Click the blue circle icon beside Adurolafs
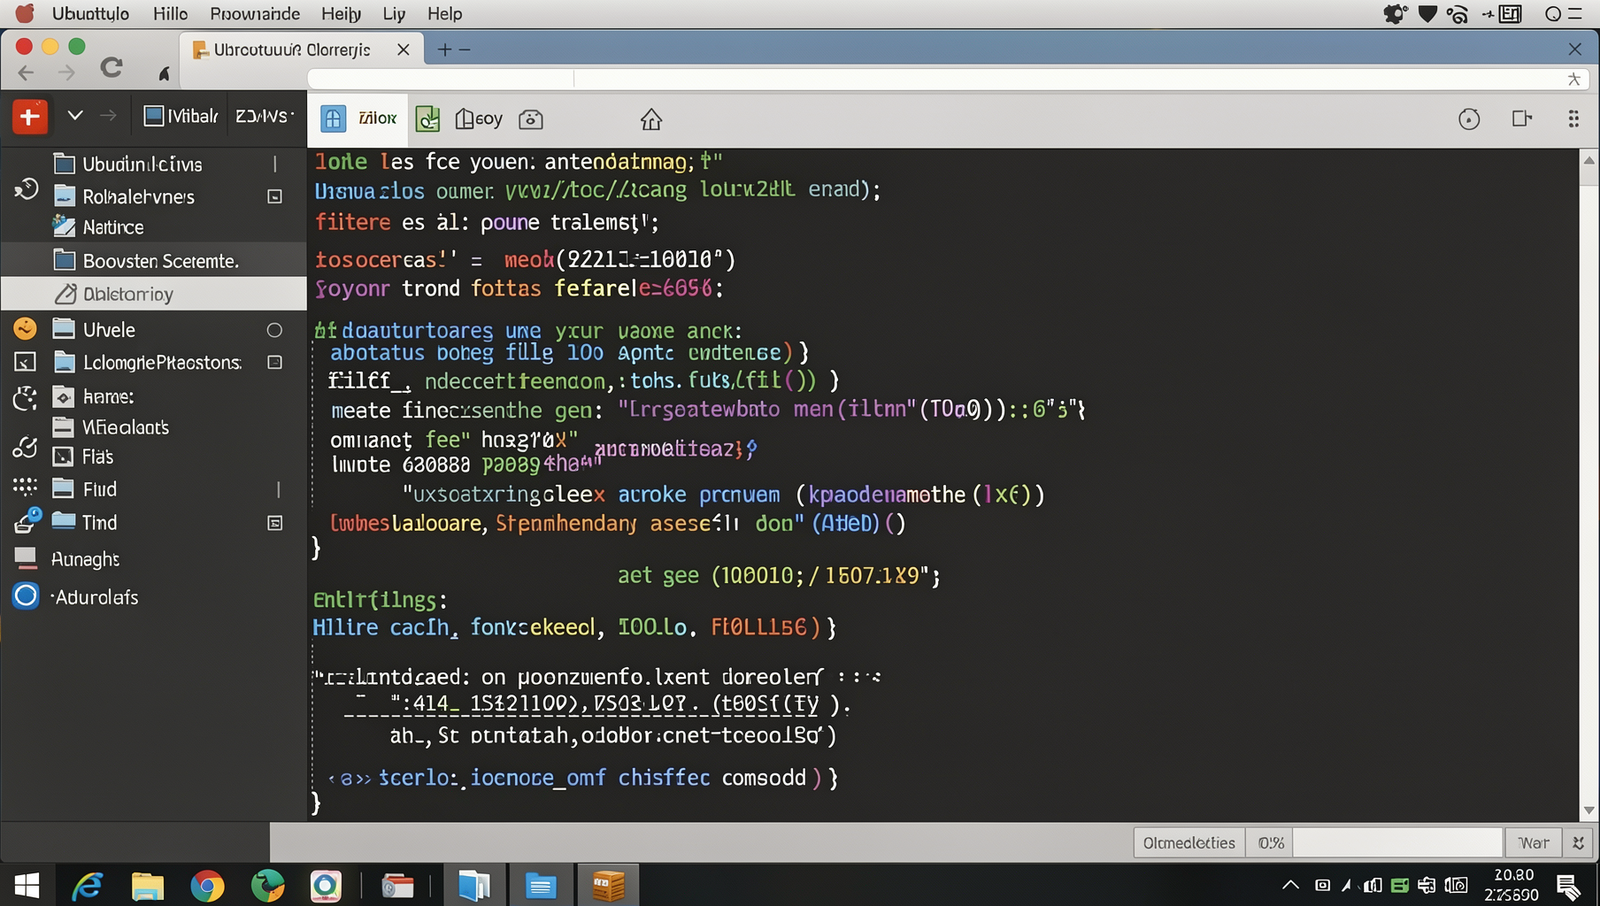Screen dimensions: 1600x906 click(x=25, y=596)
